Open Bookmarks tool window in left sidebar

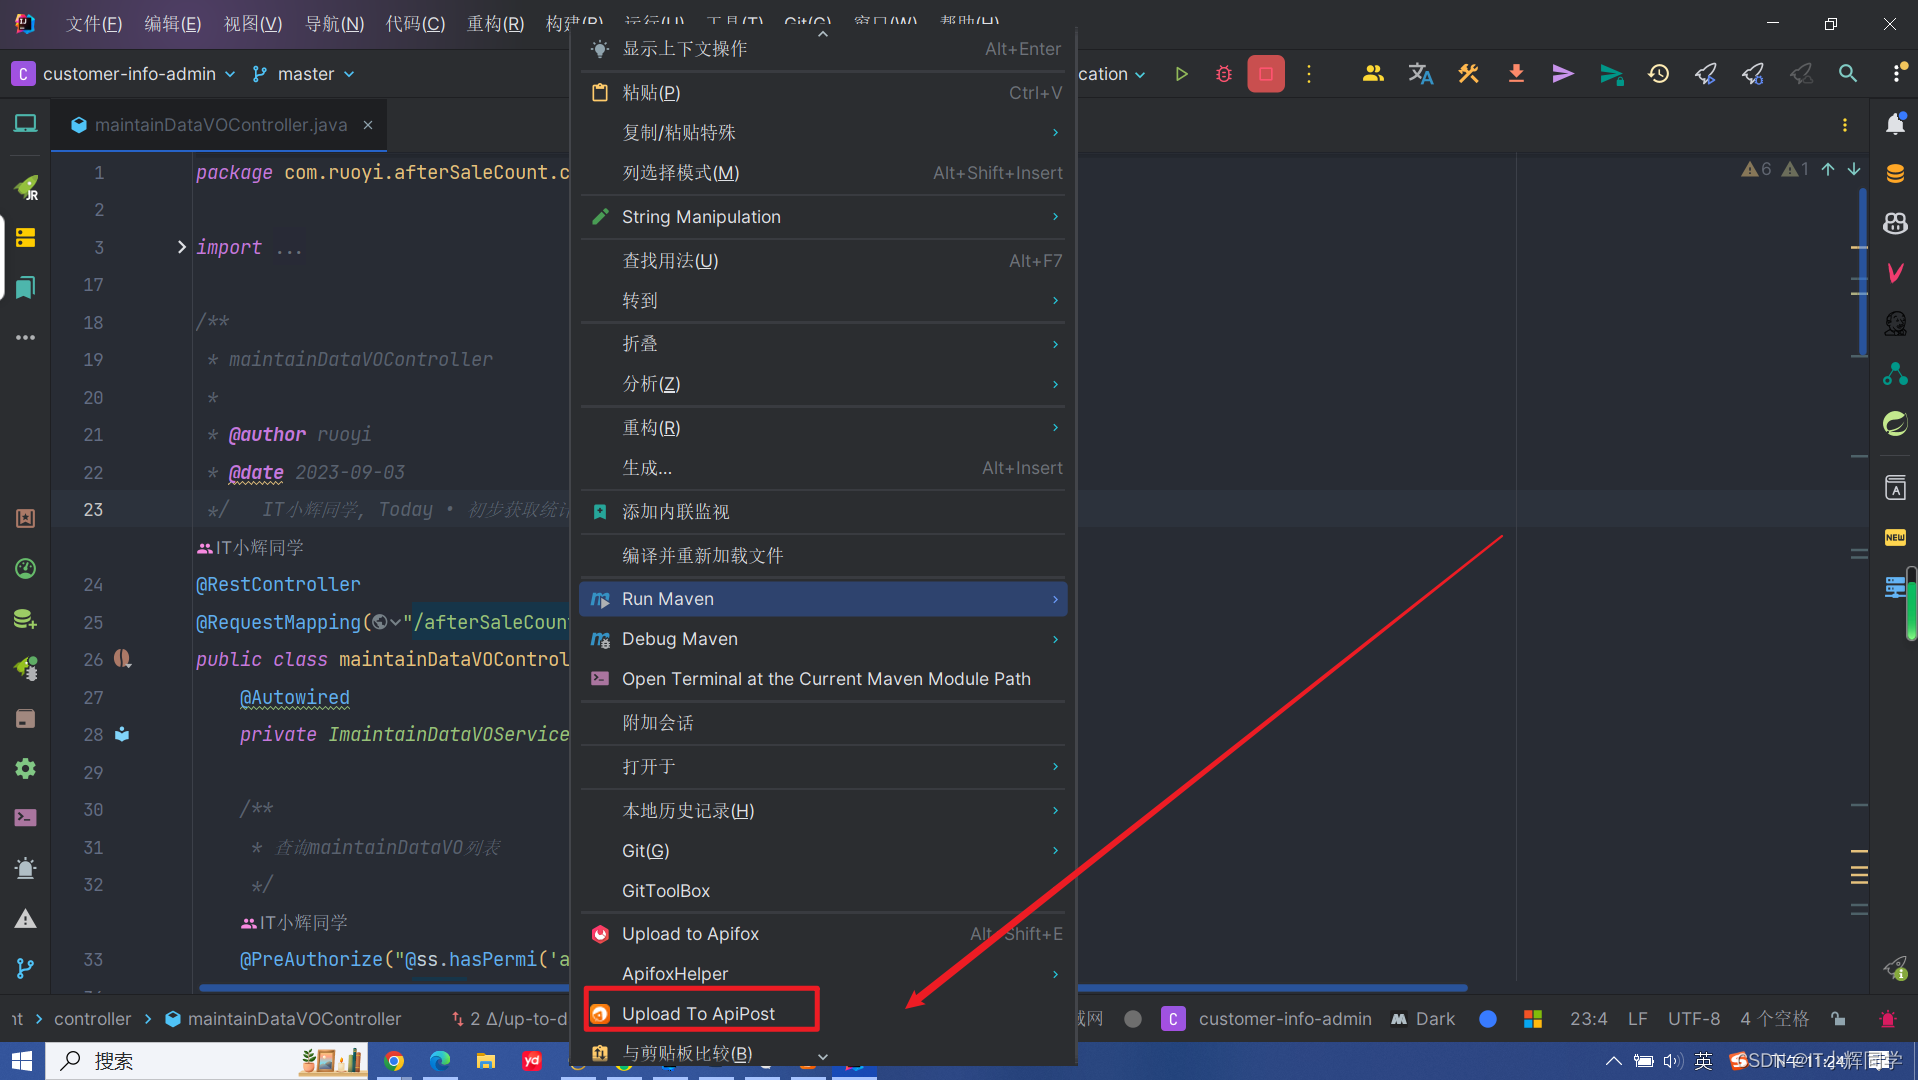tap(25, 288)
